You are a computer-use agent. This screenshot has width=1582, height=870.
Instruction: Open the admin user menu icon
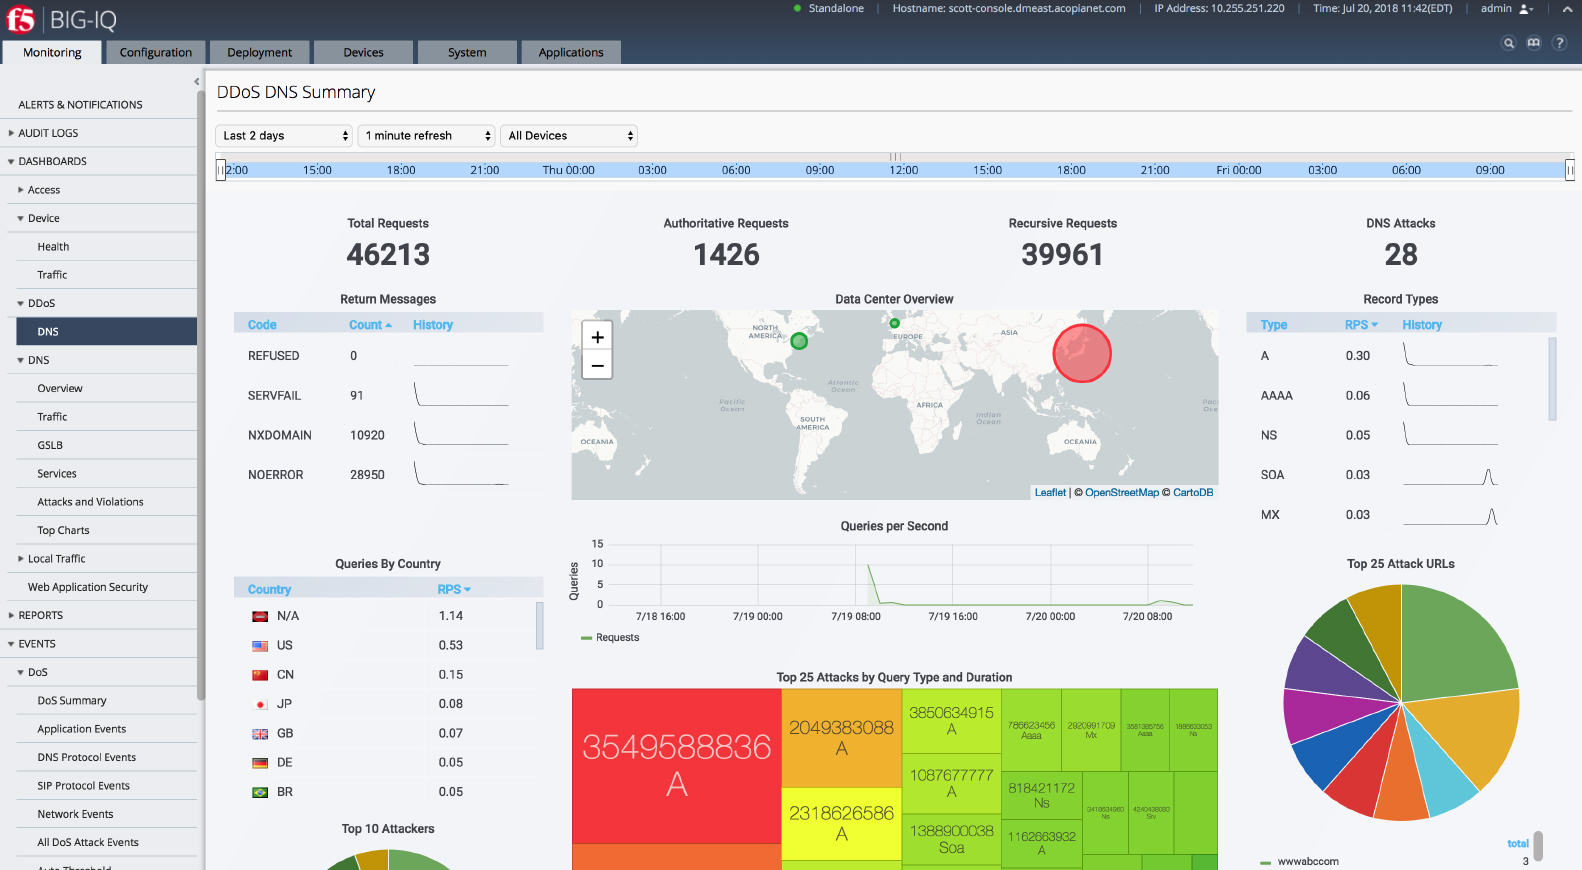pyautogui.click(x=1526, y=9)
